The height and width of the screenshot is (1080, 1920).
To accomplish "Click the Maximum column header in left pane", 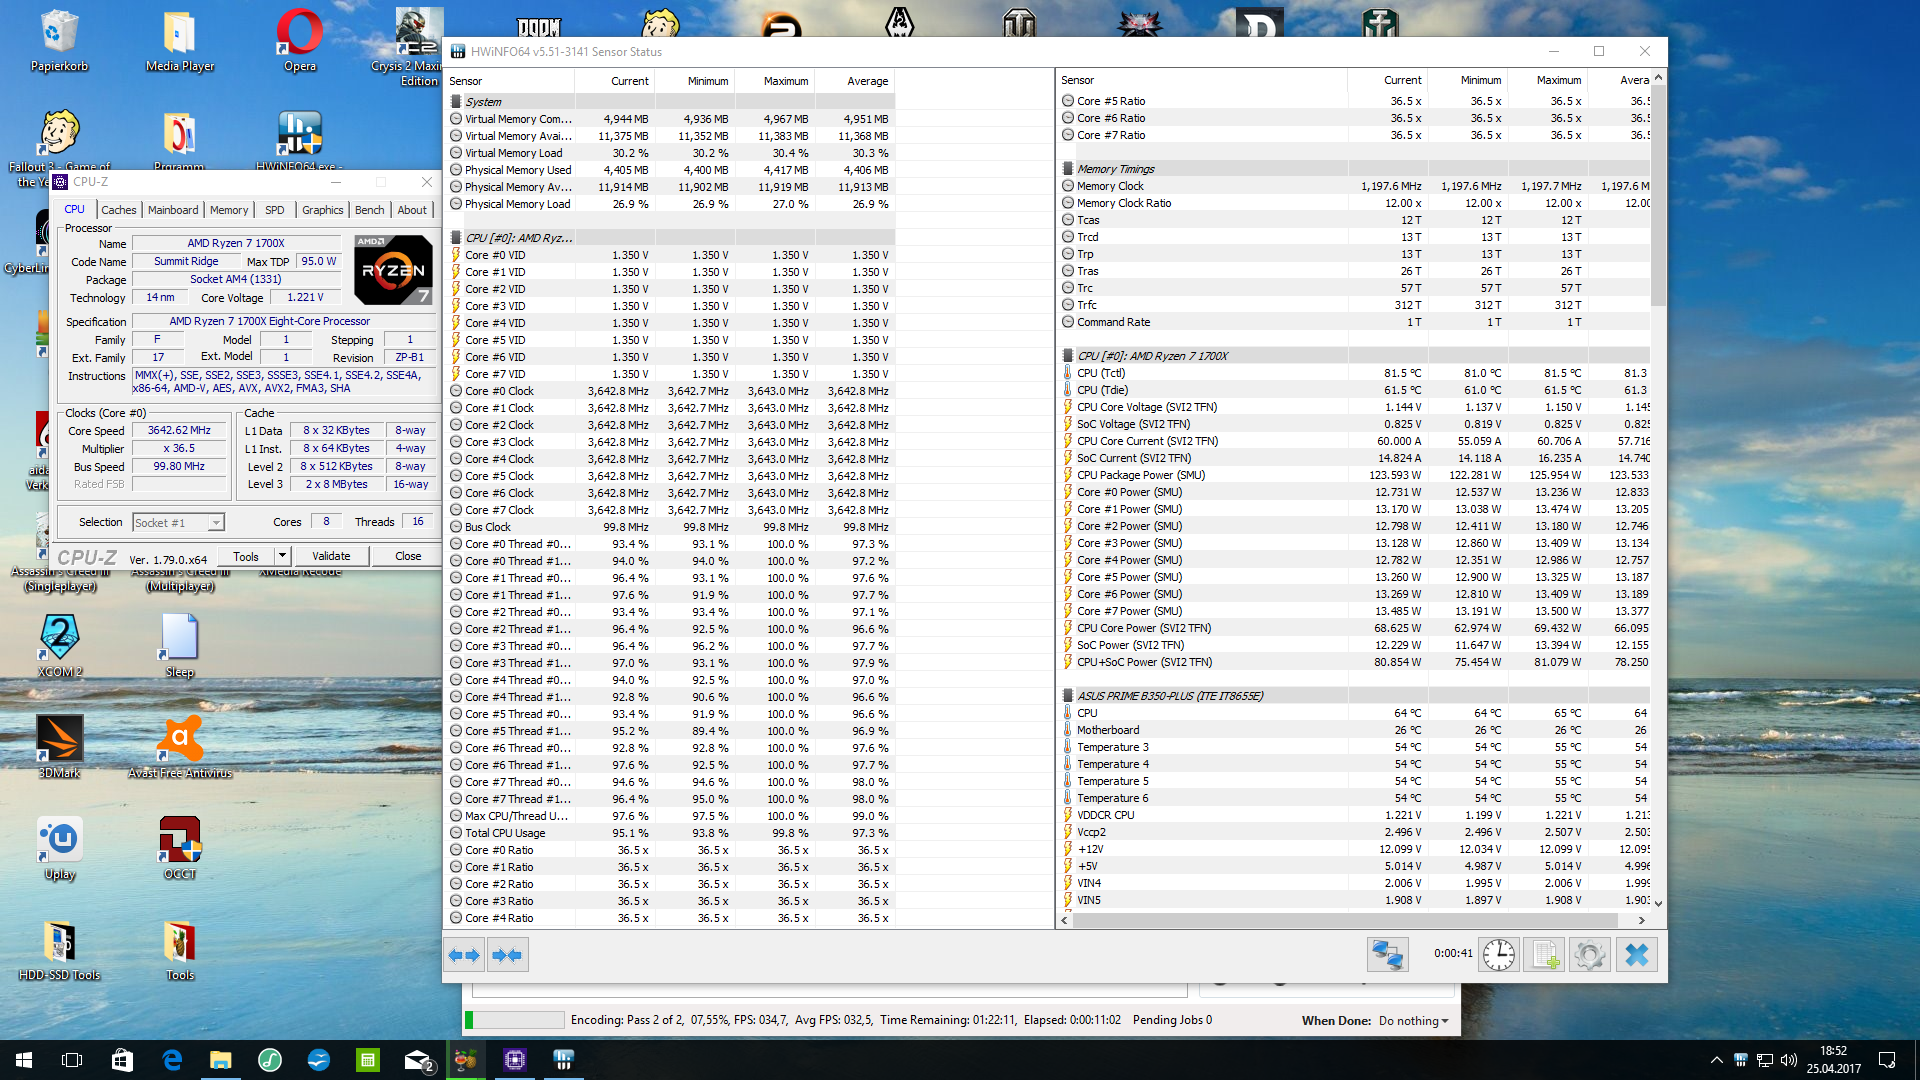I will pyautogui.click(x=775, y=81).
